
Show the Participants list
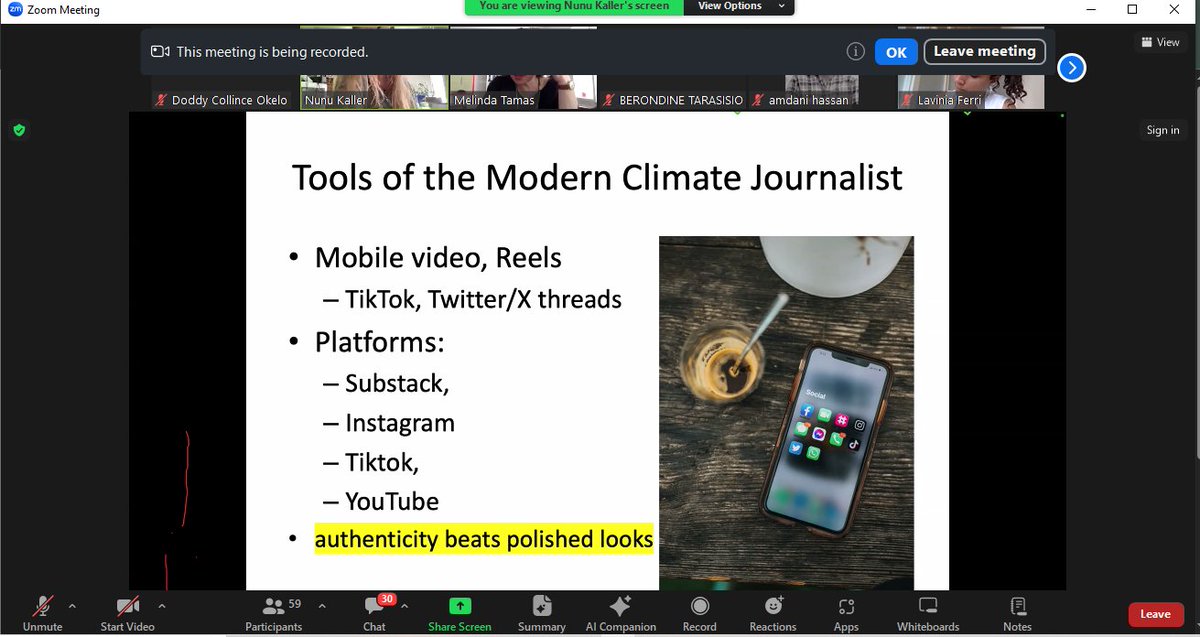pos(273,613)
